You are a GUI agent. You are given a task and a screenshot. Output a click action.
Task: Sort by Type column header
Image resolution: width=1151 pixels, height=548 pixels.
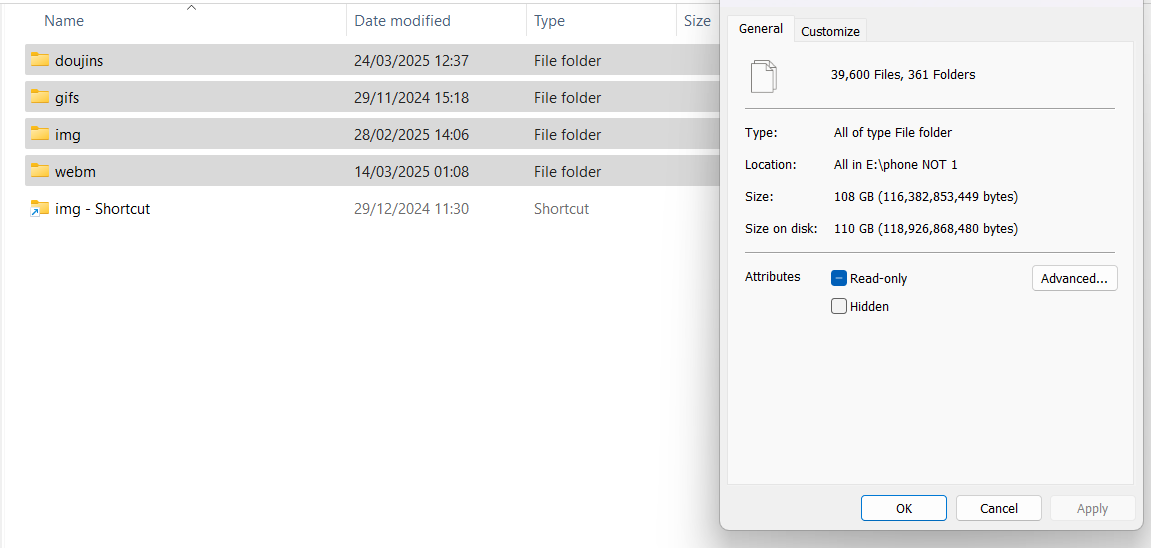click(549, 21)
